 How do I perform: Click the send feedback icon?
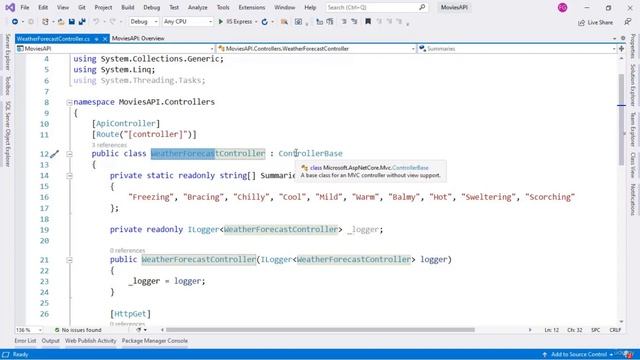pos(628,22)
